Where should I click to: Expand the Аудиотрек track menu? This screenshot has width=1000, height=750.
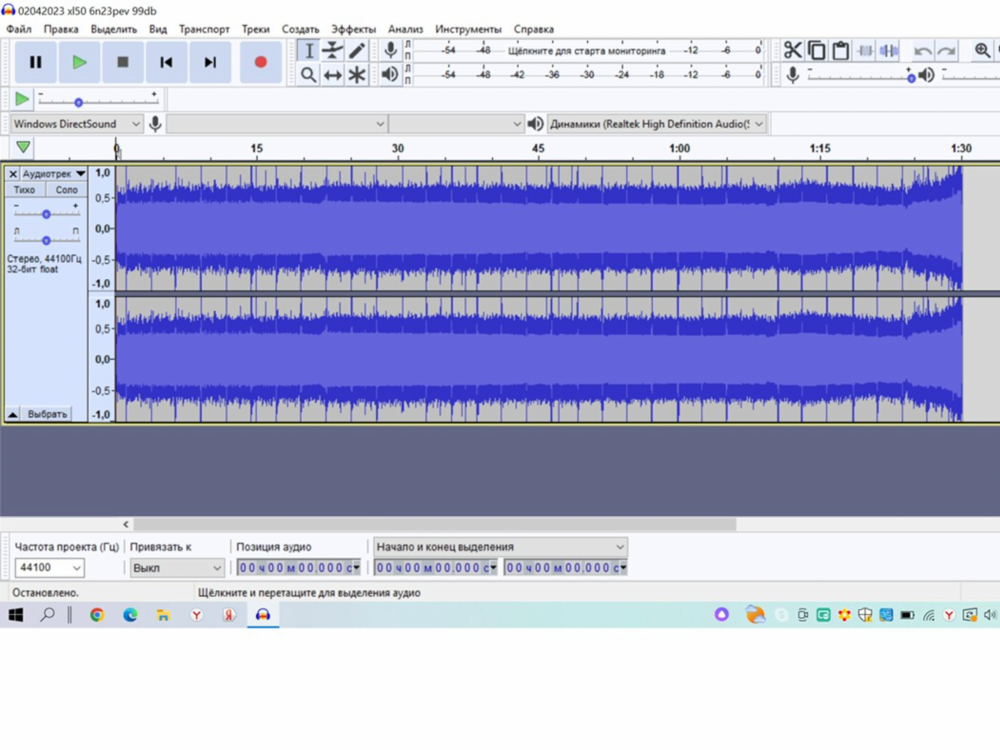click(81, 174)
